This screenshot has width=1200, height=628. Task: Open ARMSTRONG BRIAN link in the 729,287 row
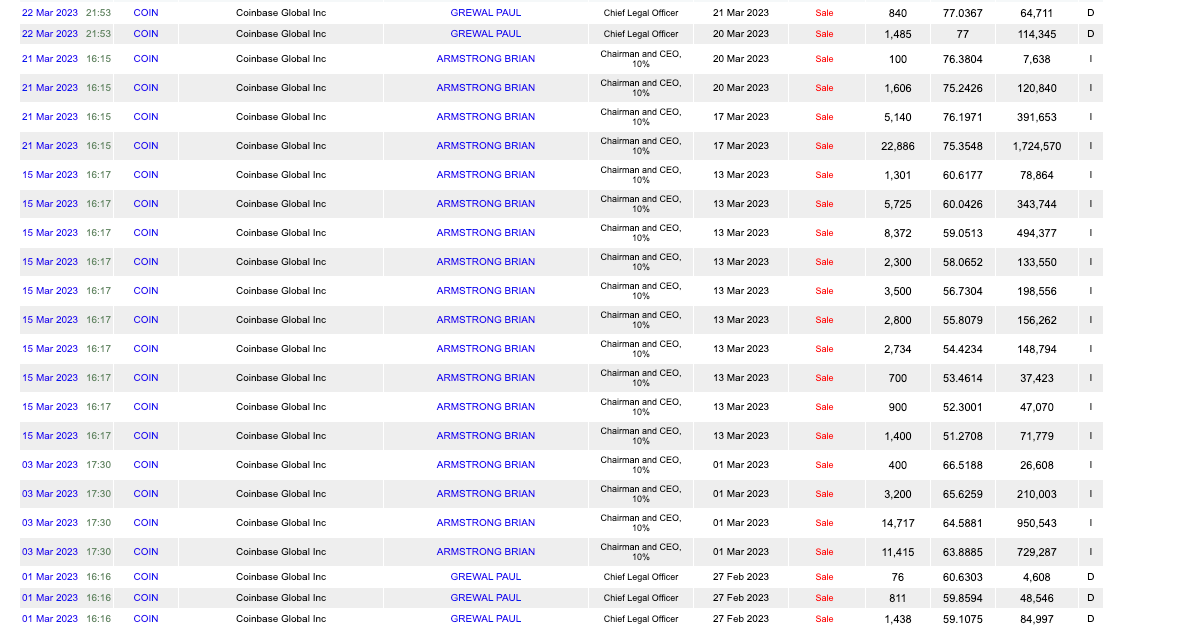coord(485,552)
